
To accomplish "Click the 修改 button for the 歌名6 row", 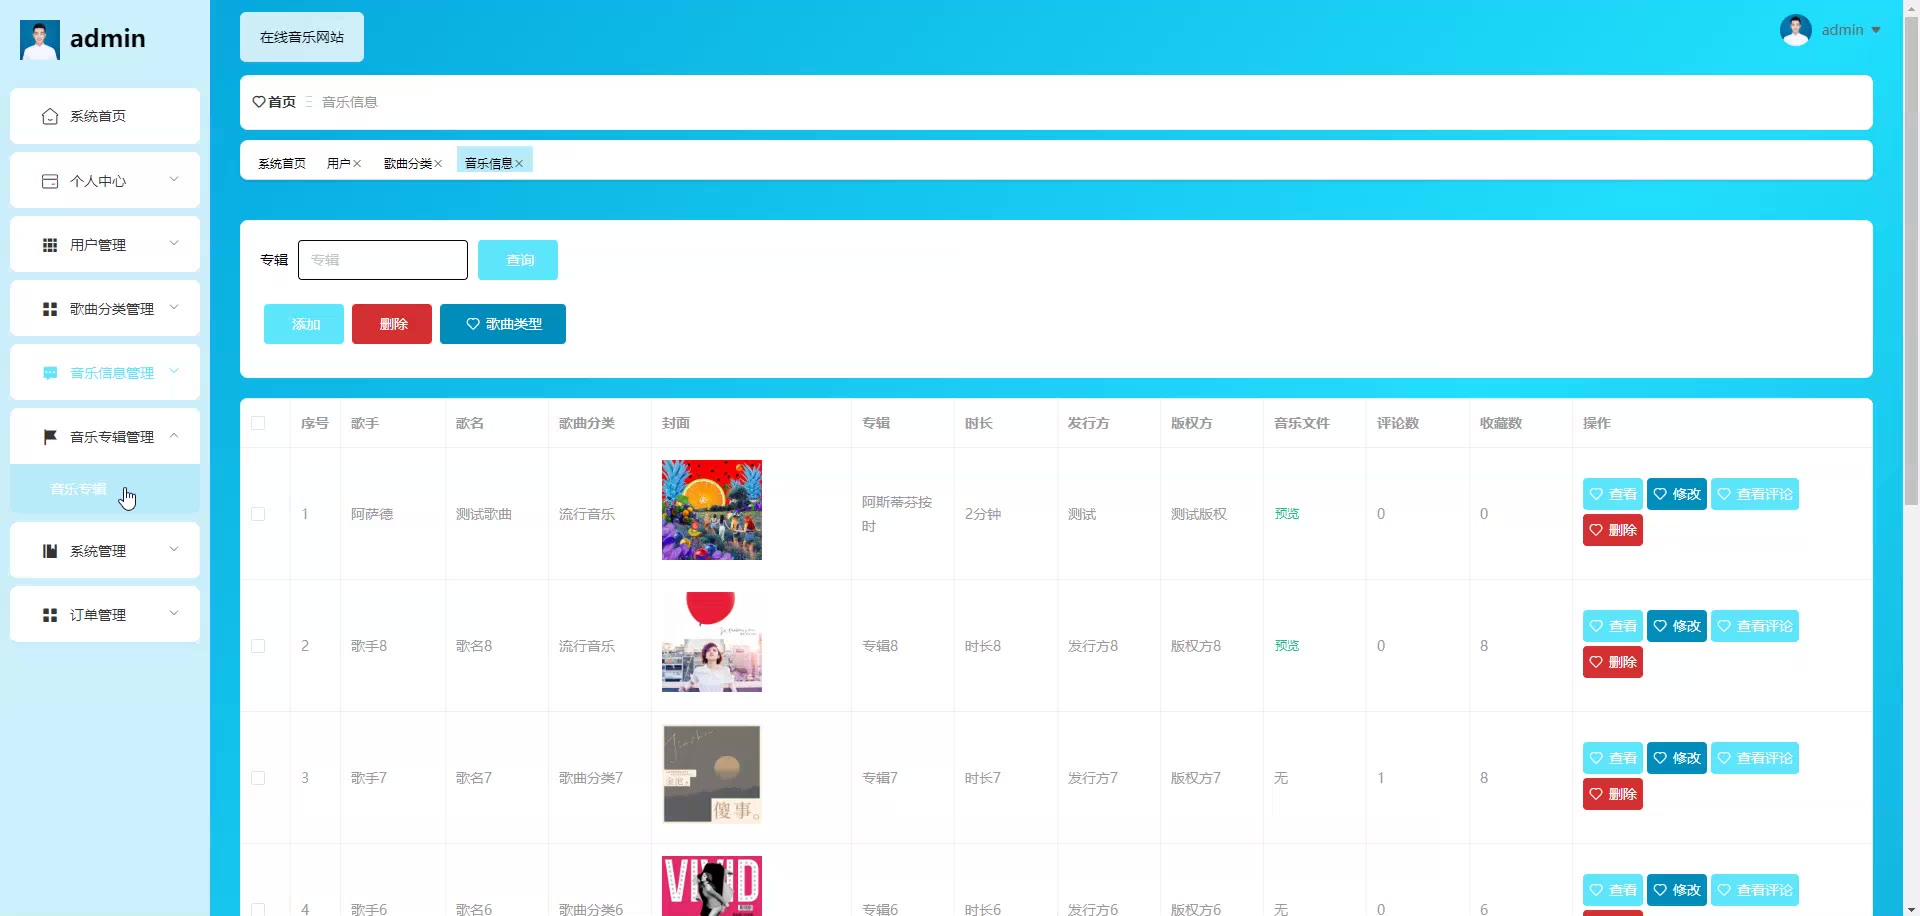I will [x=1677, y=890].
